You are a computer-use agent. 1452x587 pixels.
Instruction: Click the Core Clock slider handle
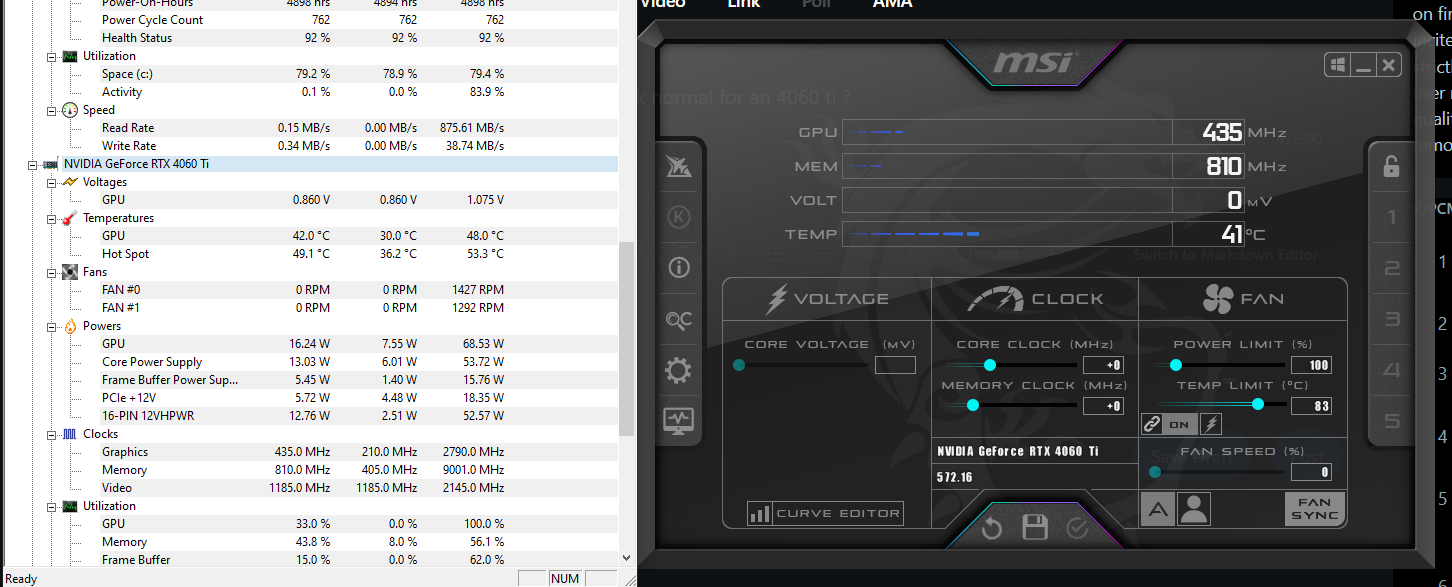990,365
